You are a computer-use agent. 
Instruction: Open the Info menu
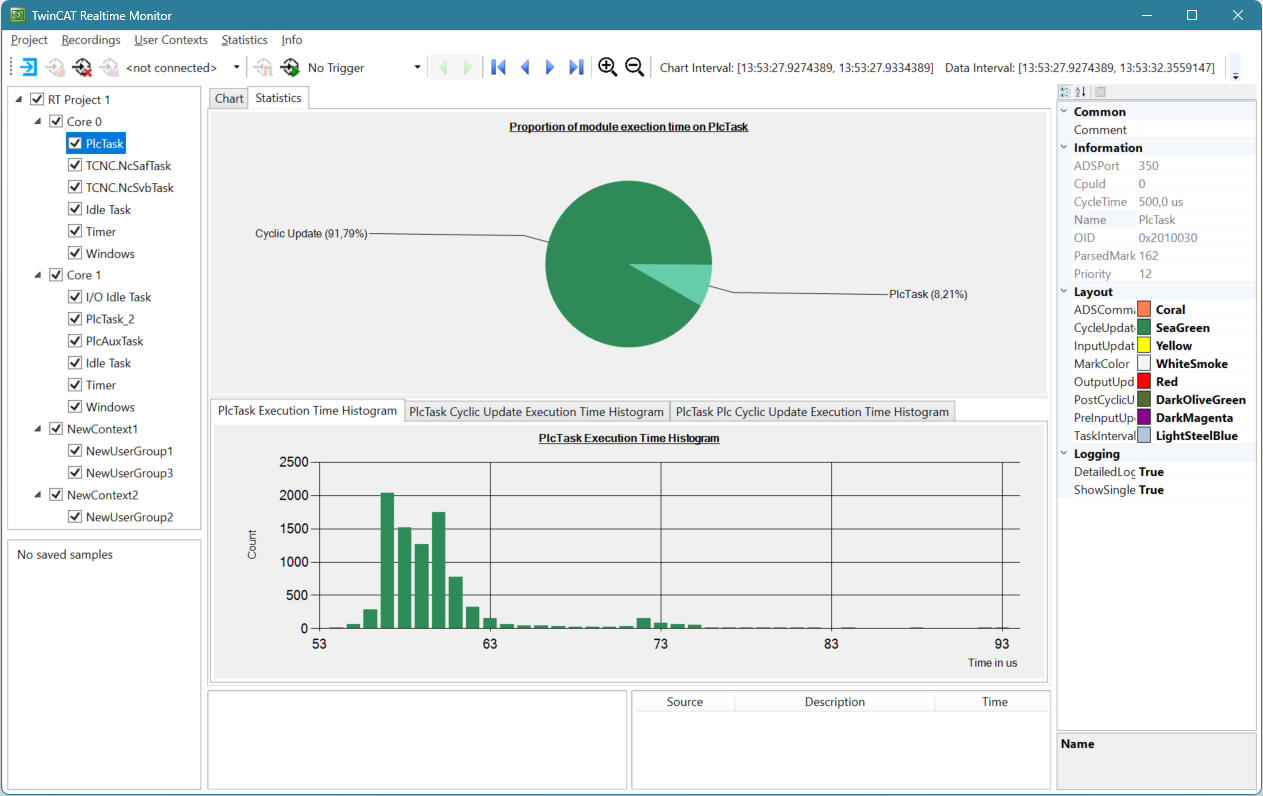pyautogui.click(x=292, y=40)
